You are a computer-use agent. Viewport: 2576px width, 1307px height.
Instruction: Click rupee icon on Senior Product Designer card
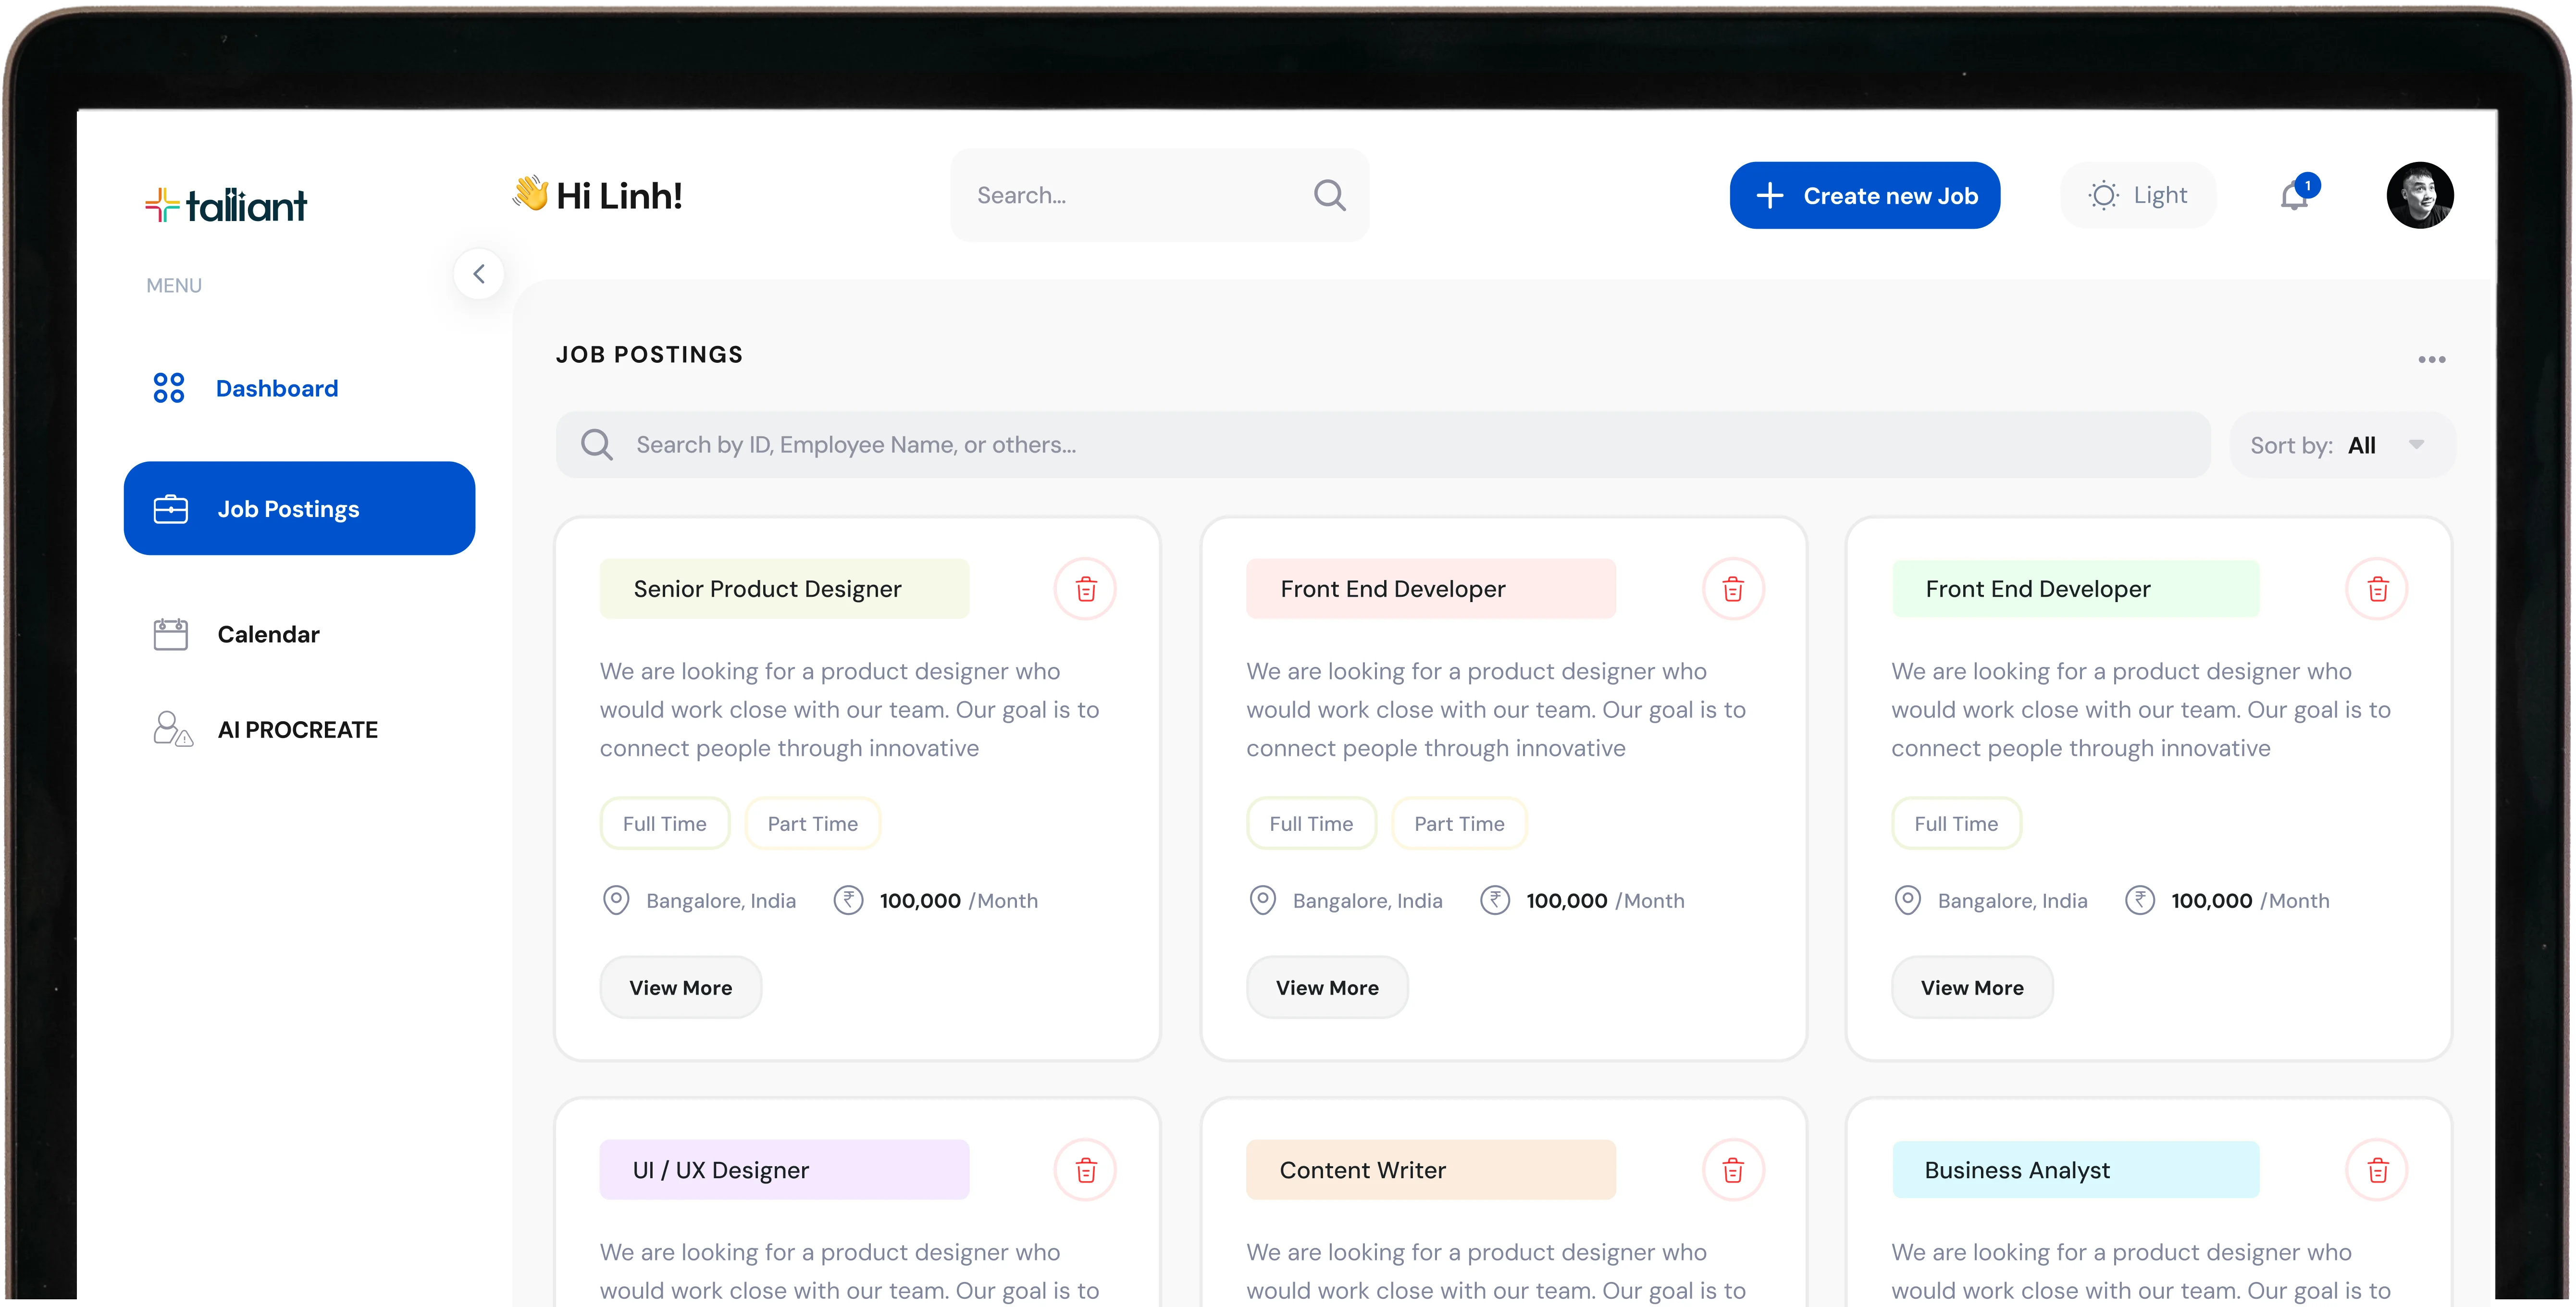point(848,900)
